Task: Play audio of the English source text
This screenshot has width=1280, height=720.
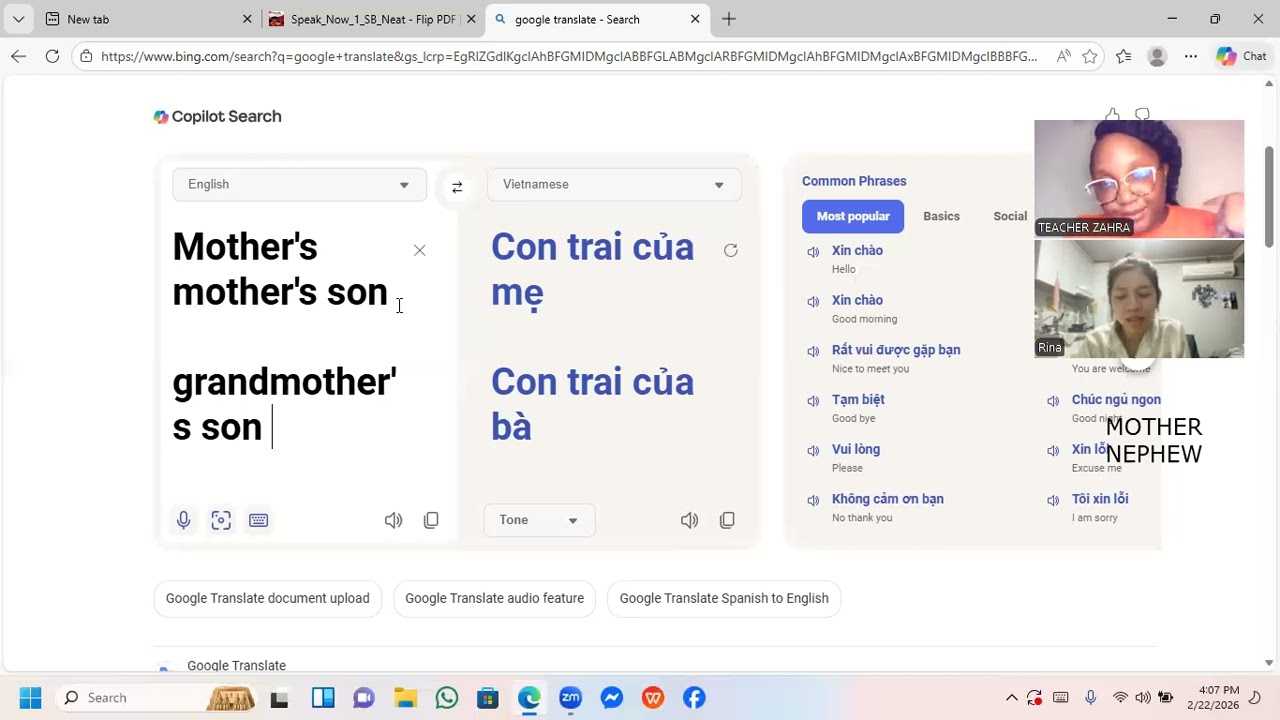Action: (x=393, y=520)
